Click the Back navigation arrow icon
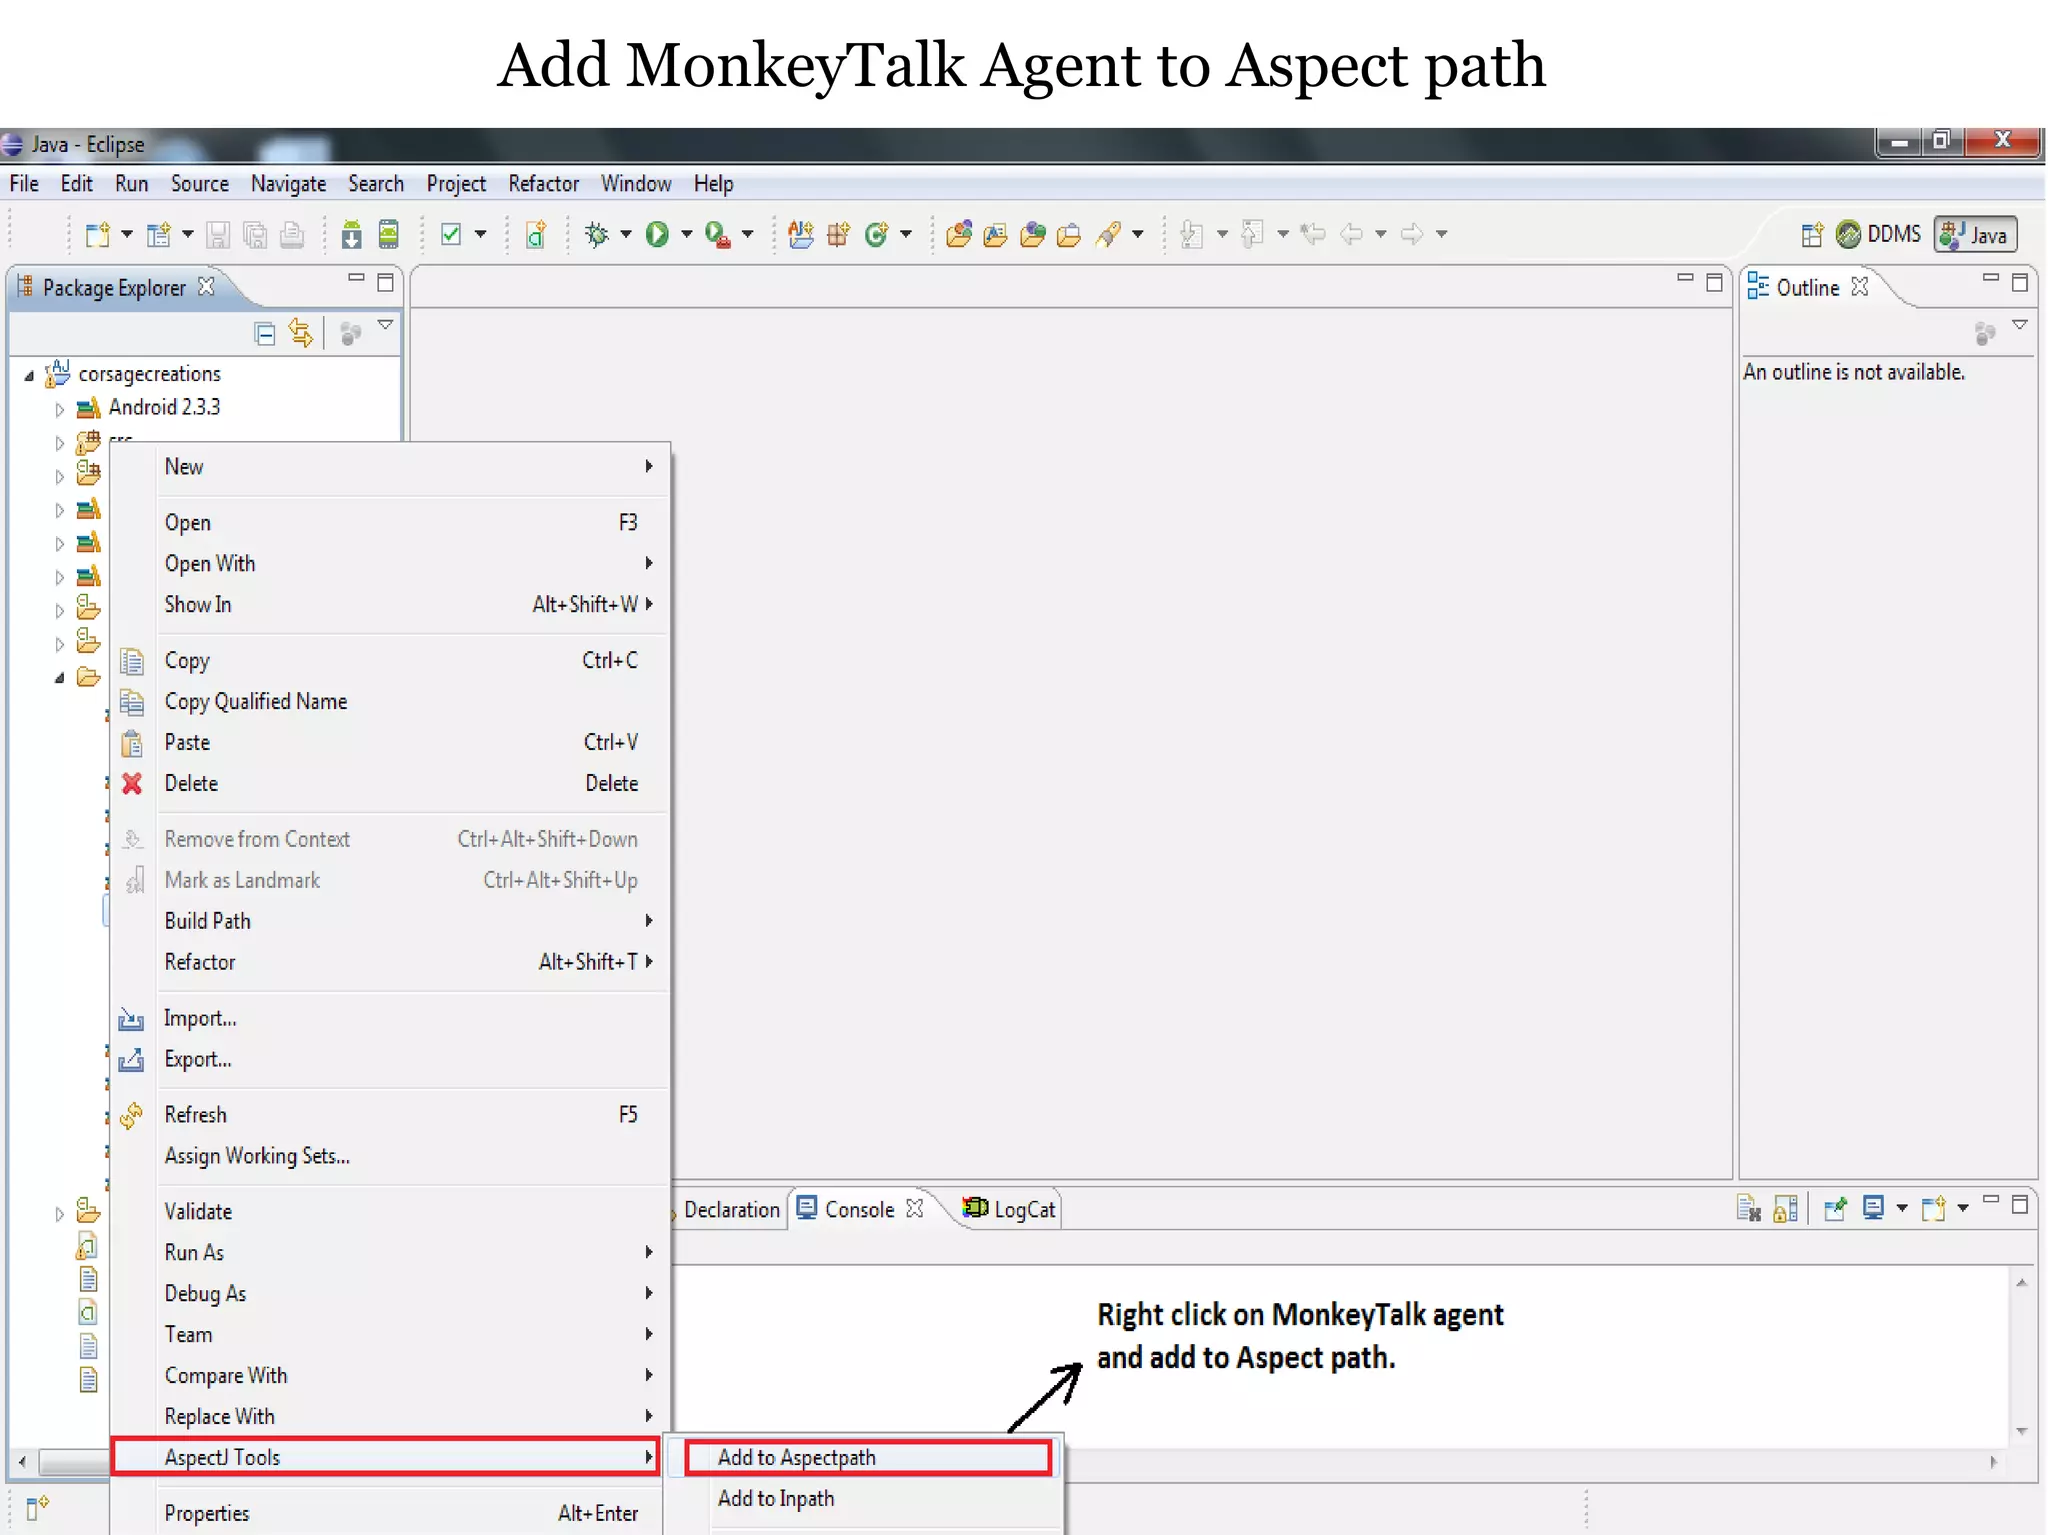 tap(1352, 235)
